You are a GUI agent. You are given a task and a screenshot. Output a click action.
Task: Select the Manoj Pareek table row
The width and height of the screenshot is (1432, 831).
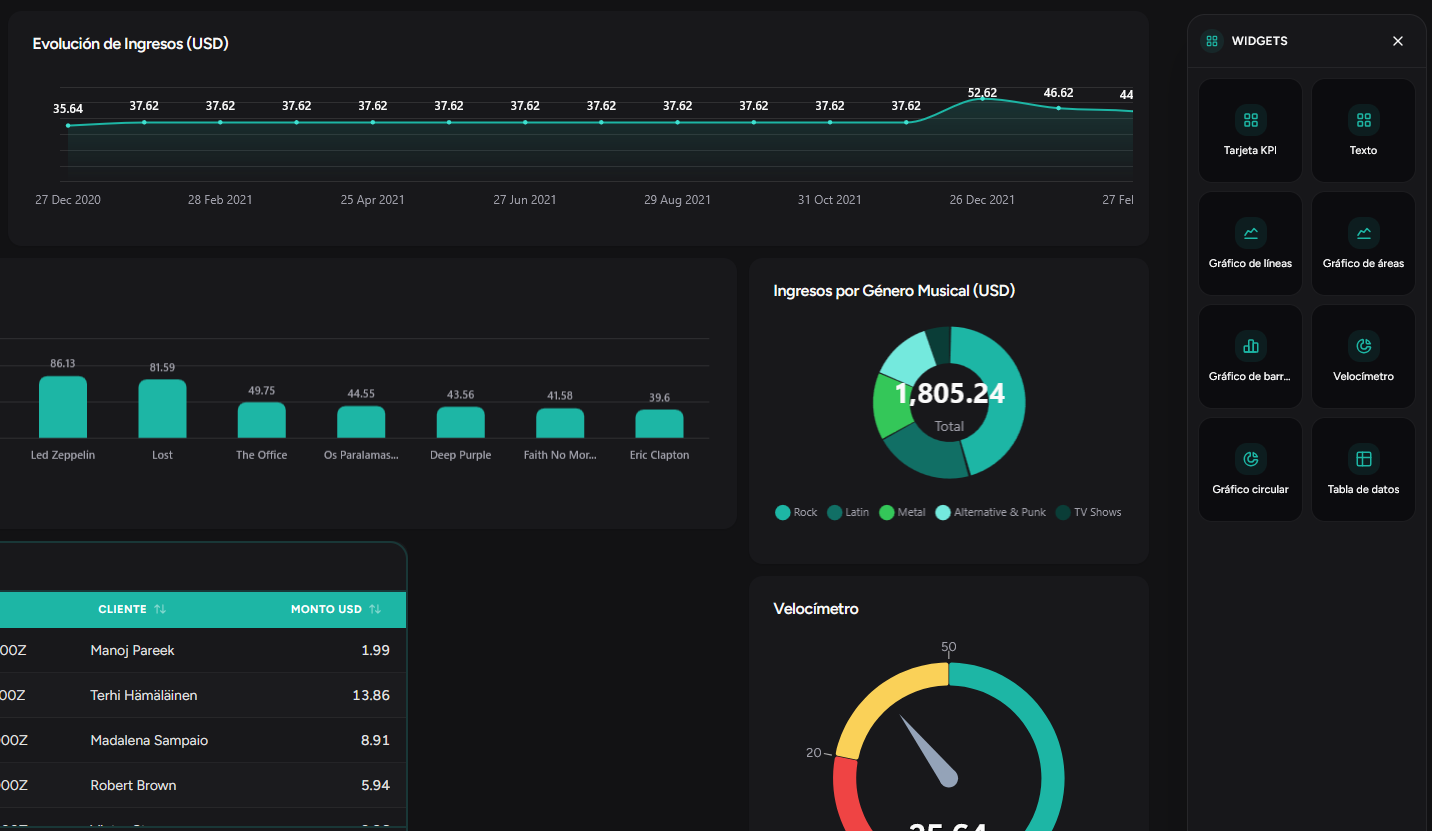[x=203, y=650]
